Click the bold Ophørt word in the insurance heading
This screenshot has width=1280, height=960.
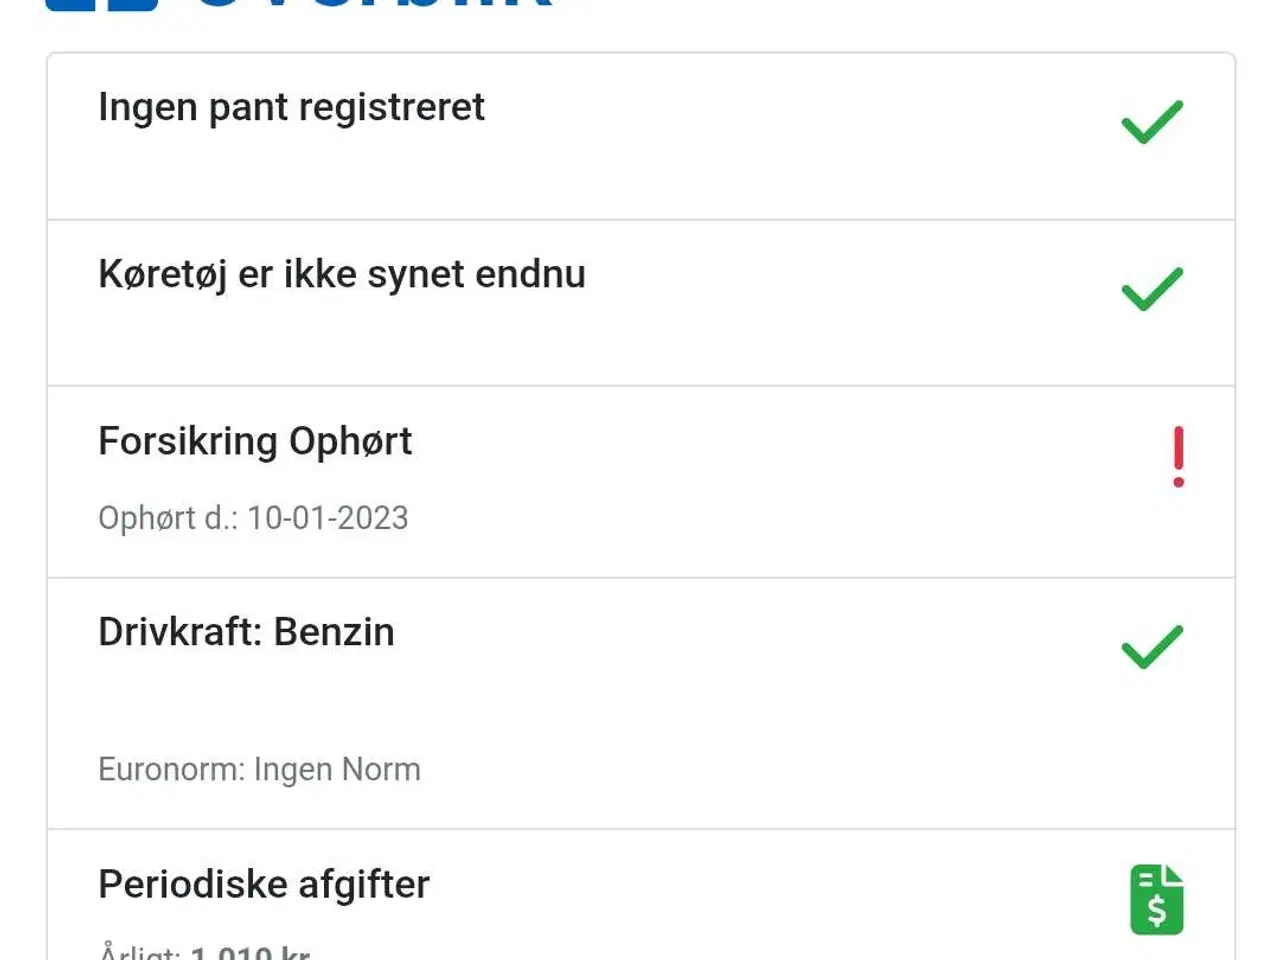point(350,441)
